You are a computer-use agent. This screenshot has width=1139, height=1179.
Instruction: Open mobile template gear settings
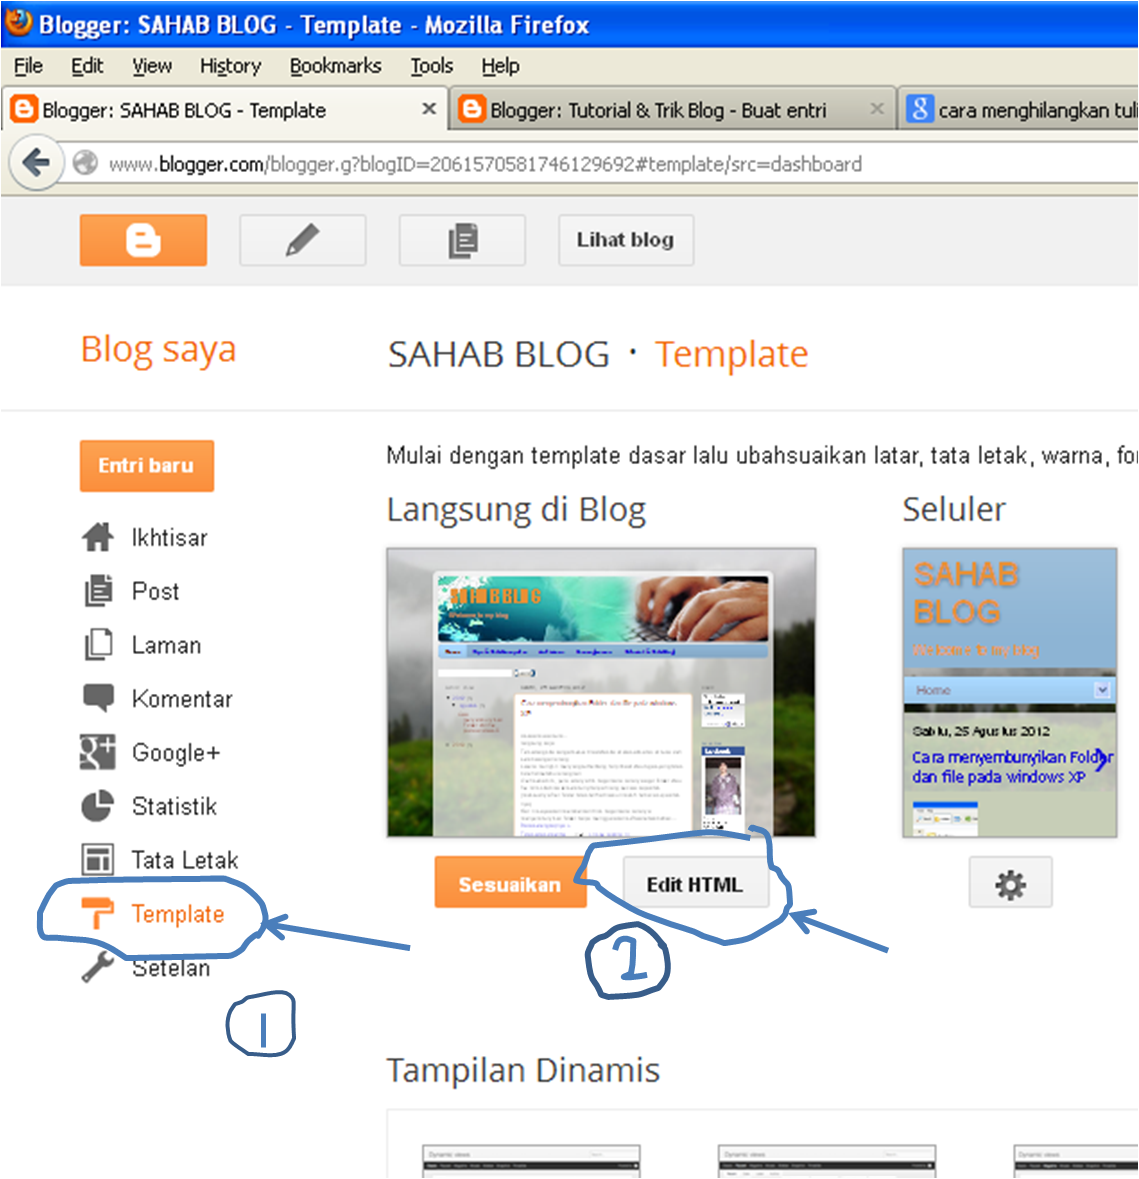pyautogui.click(x=1010, y=882)
